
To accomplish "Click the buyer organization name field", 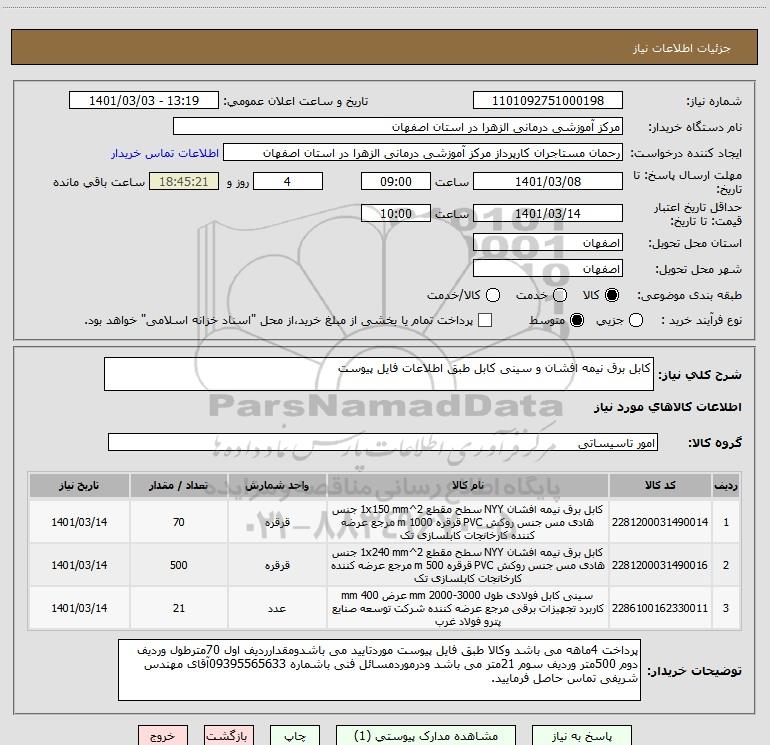I will [x=398, y=127].
